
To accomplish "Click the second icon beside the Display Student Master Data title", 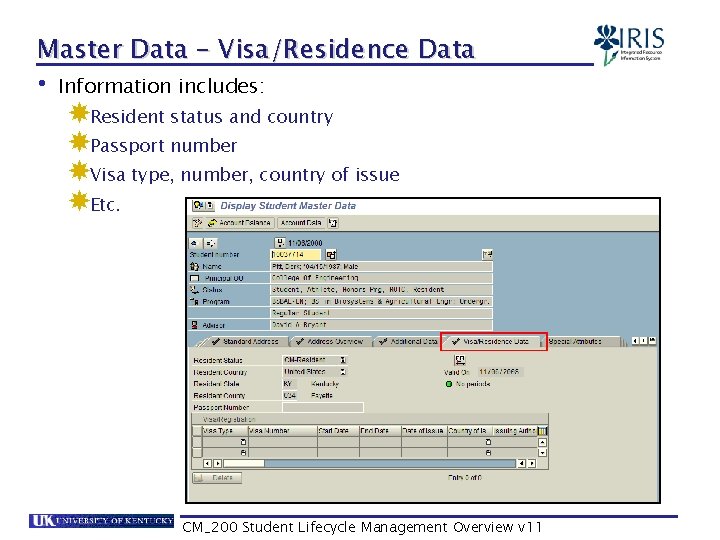I will (209, 205).
